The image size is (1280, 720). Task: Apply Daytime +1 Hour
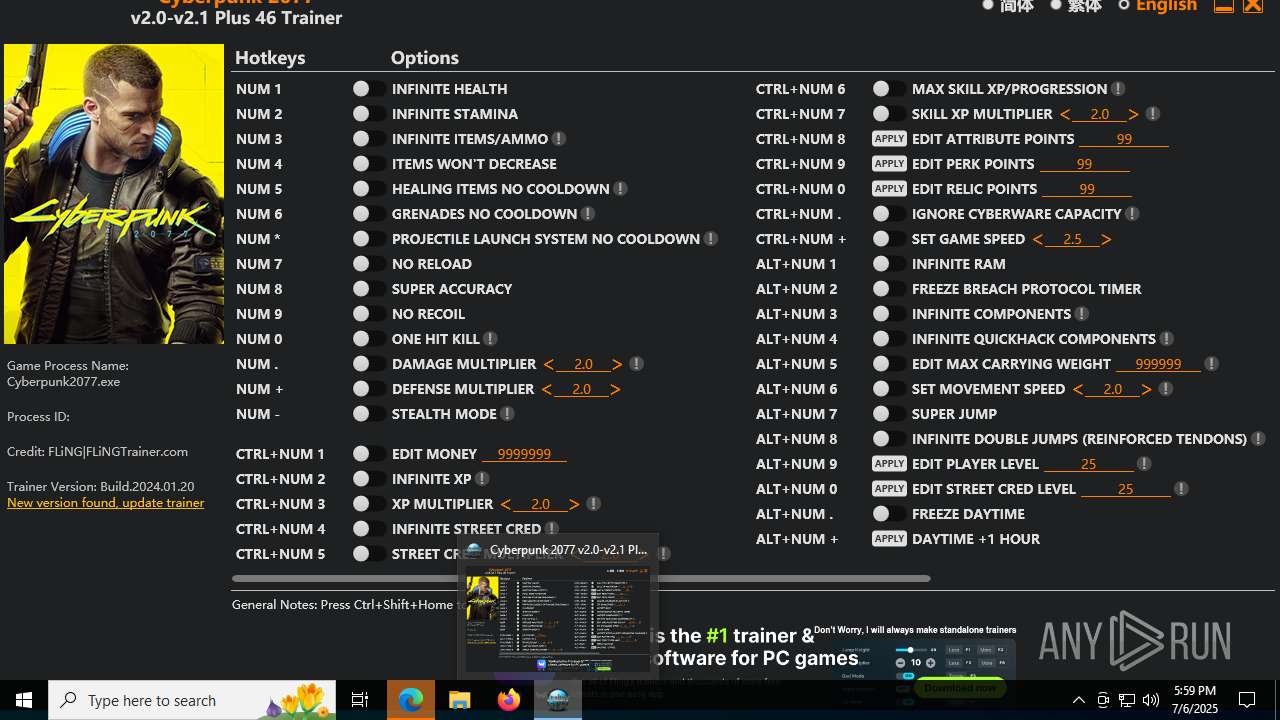coord(889,539)
